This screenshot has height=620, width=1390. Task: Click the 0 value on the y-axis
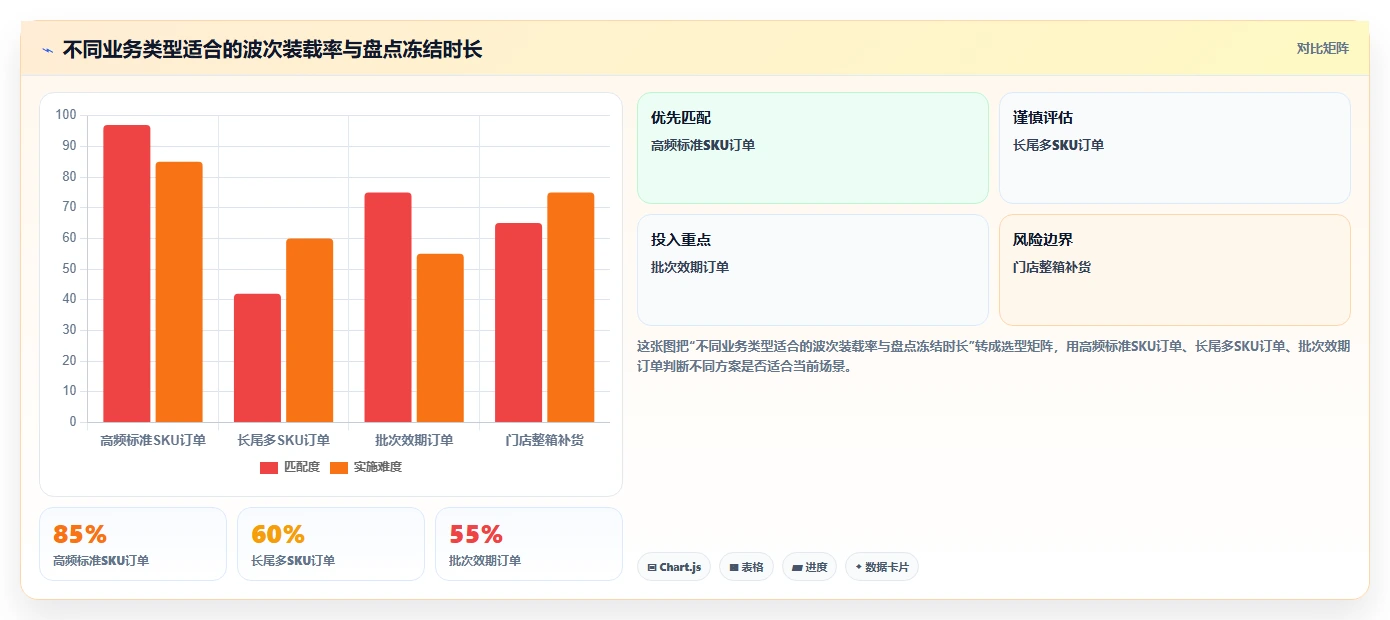tap(73, 422)
